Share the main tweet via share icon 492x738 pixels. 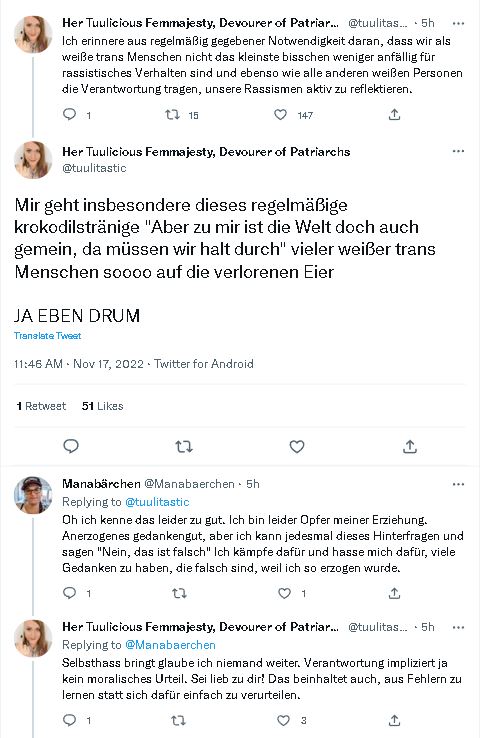(410, 446)
